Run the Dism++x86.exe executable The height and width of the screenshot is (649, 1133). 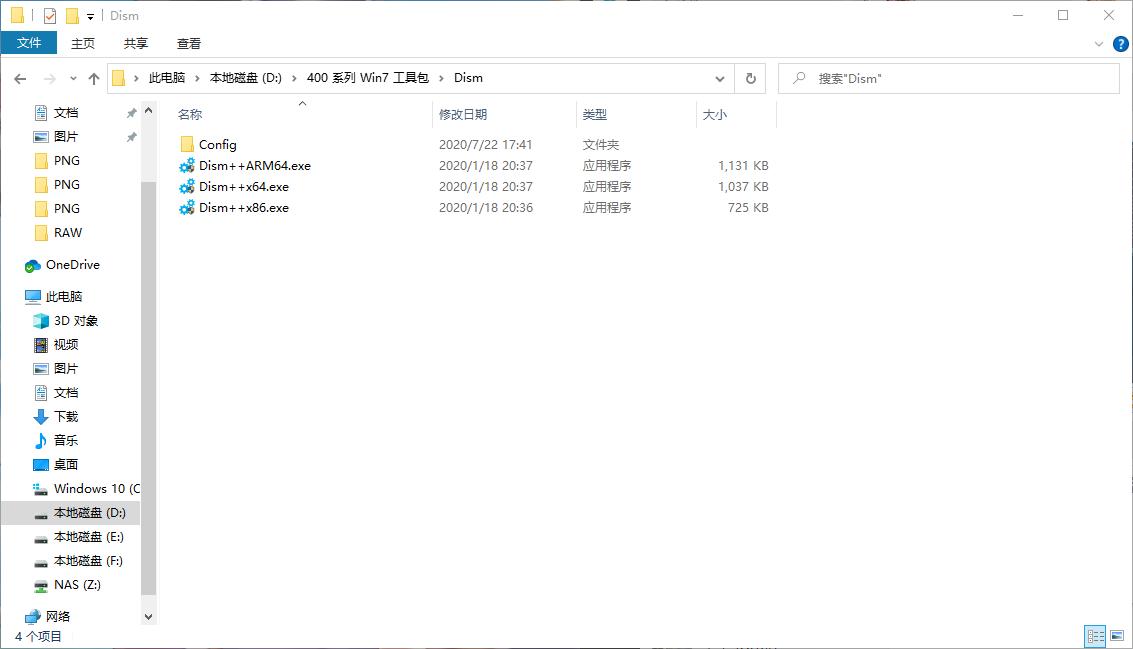[243, 208]
